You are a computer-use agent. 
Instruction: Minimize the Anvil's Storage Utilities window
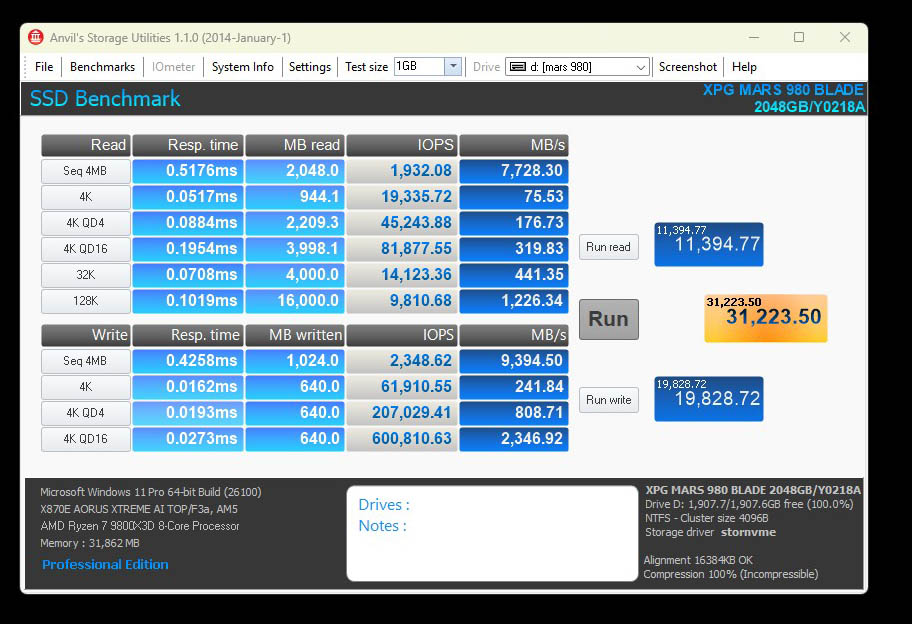click(754, 37)
